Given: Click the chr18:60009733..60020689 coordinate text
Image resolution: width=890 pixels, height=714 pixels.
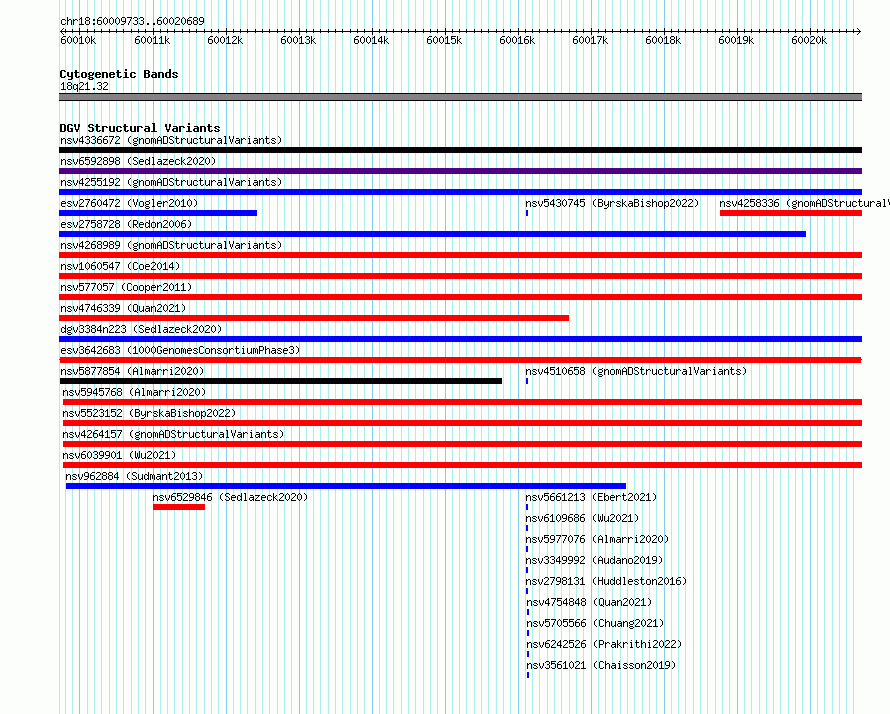Looking at the screenshot, I should point(132,21).
